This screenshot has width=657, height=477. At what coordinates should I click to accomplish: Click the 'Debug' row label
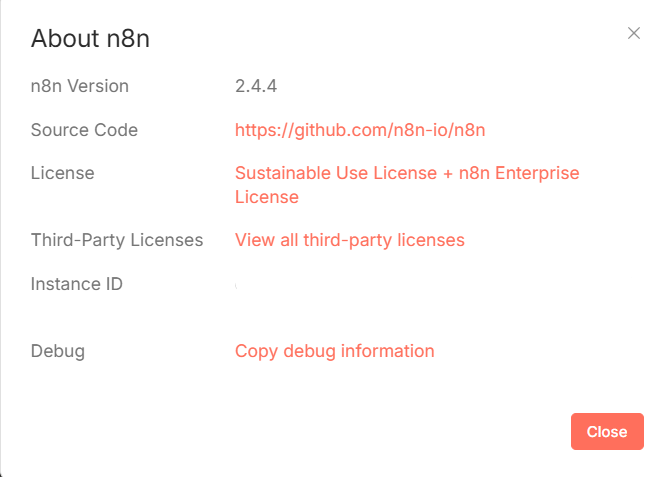pyautogui.click(x=58, y=351)
